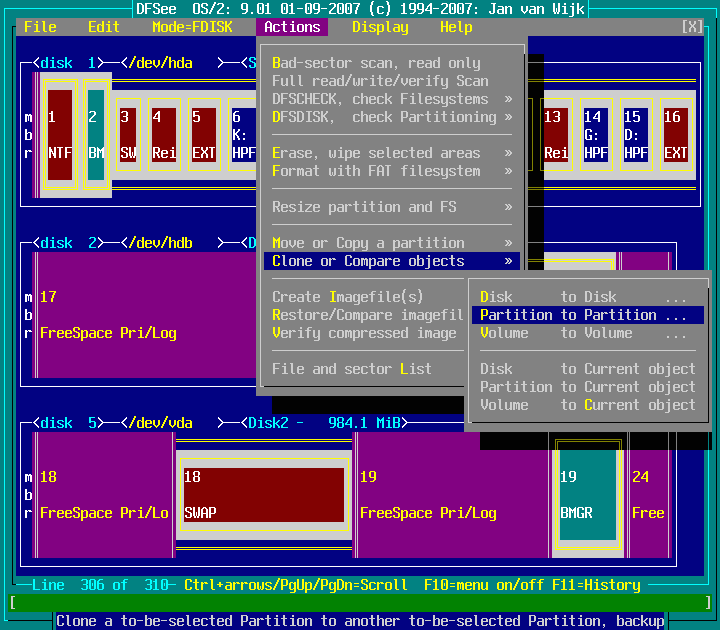
Task: Select partition 16 EXT block
Action: click(x=675, y=135)
